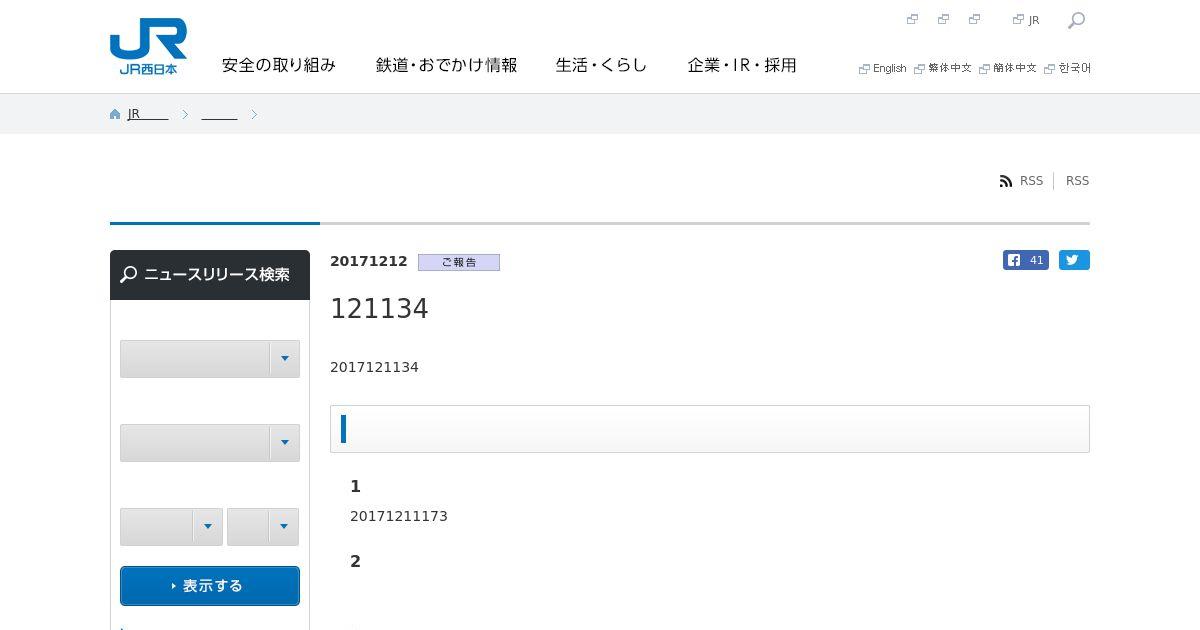Click the RSS feed icon
This screenshot has height=630, width=1200.
[x=1006, y=181]
